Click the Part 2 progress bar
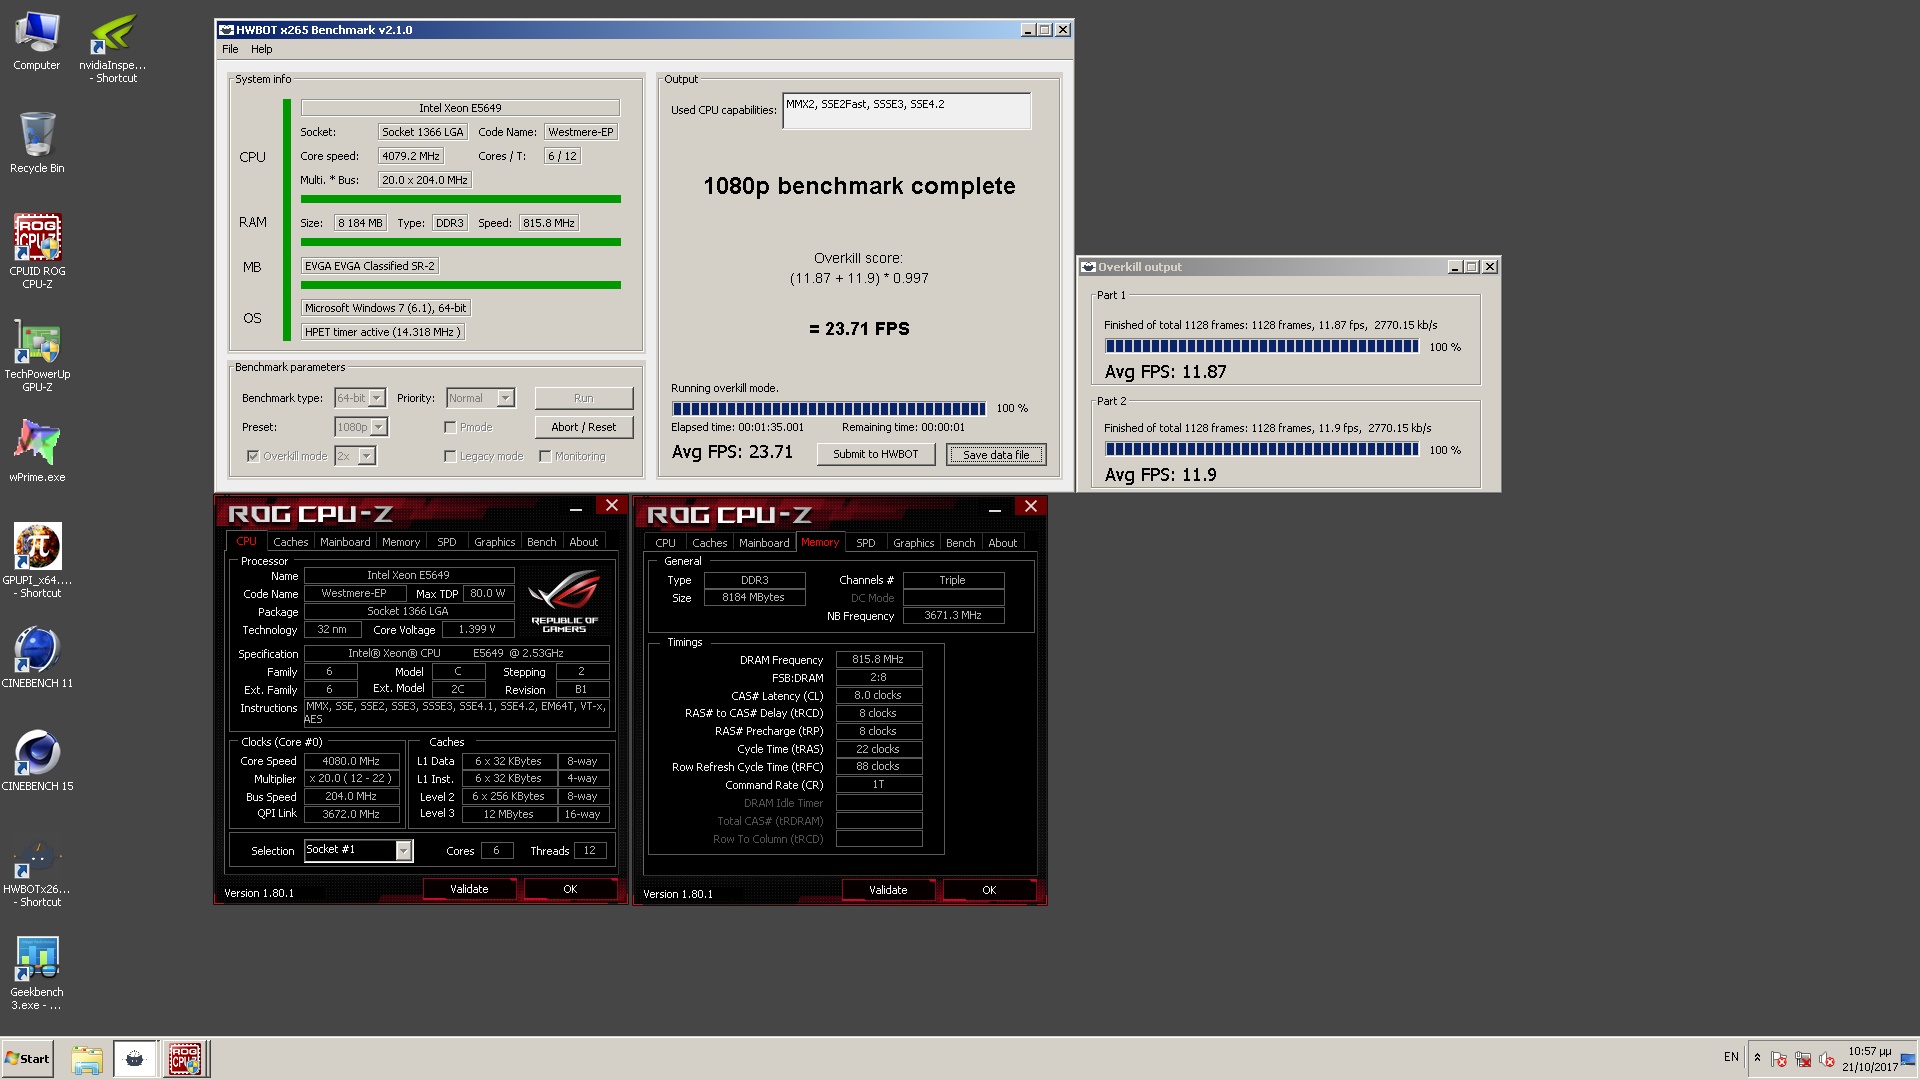Screen dimensions: 1920x1080 click(1261, 450)
